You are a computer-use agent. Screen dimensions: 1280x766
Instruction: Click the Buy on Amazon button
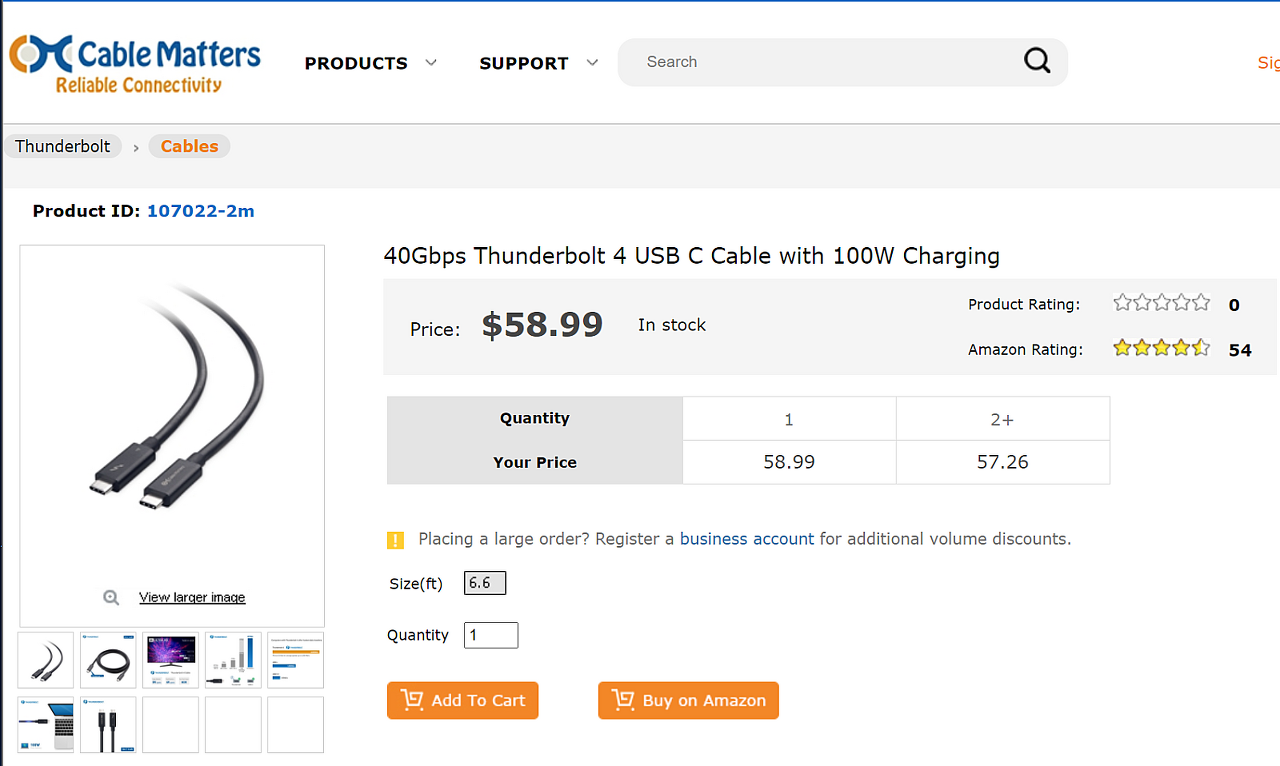(688, 700)
